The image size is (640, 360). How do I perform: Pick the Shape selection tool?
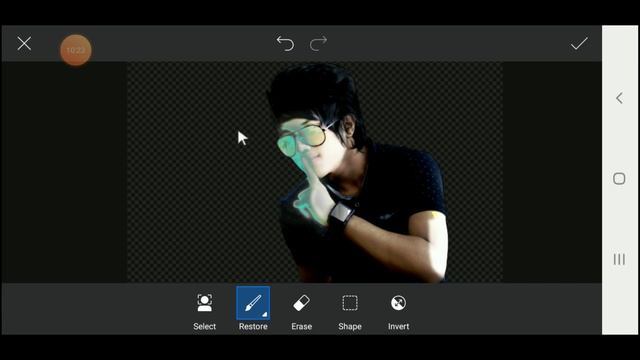click(350, 303)
